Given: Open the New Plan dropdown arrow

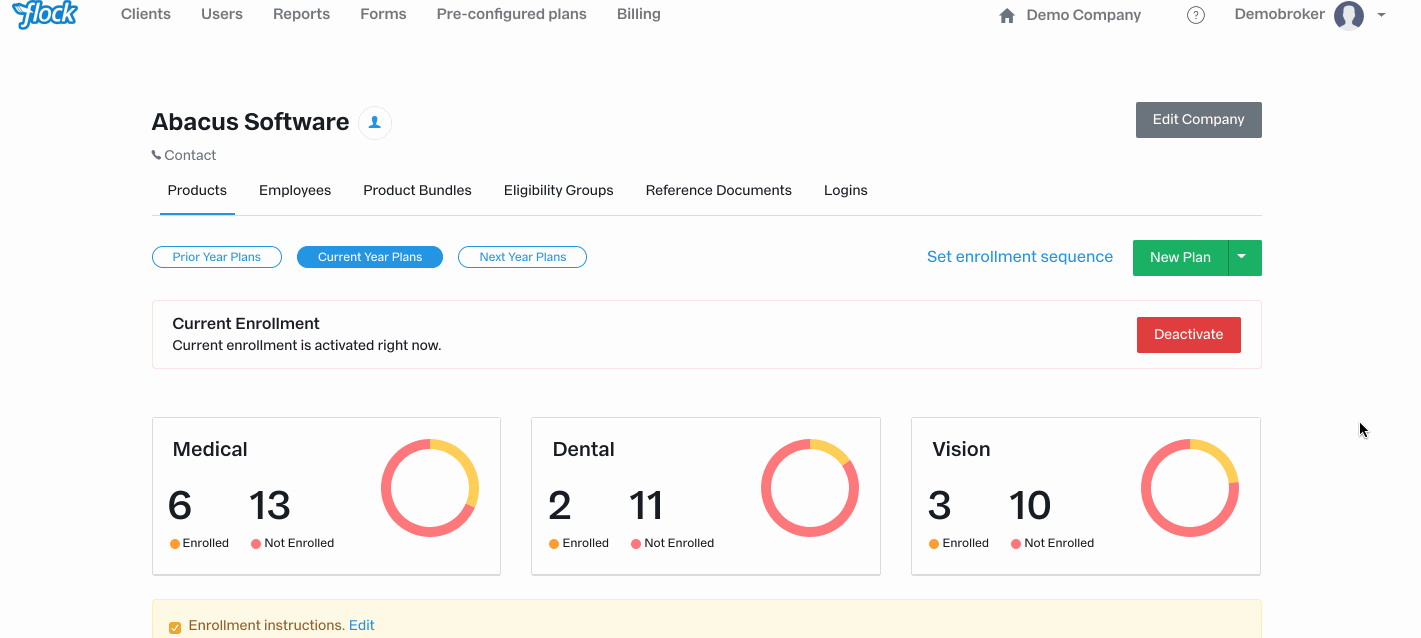Looking at the screenshot, I should click(1244, 257).
